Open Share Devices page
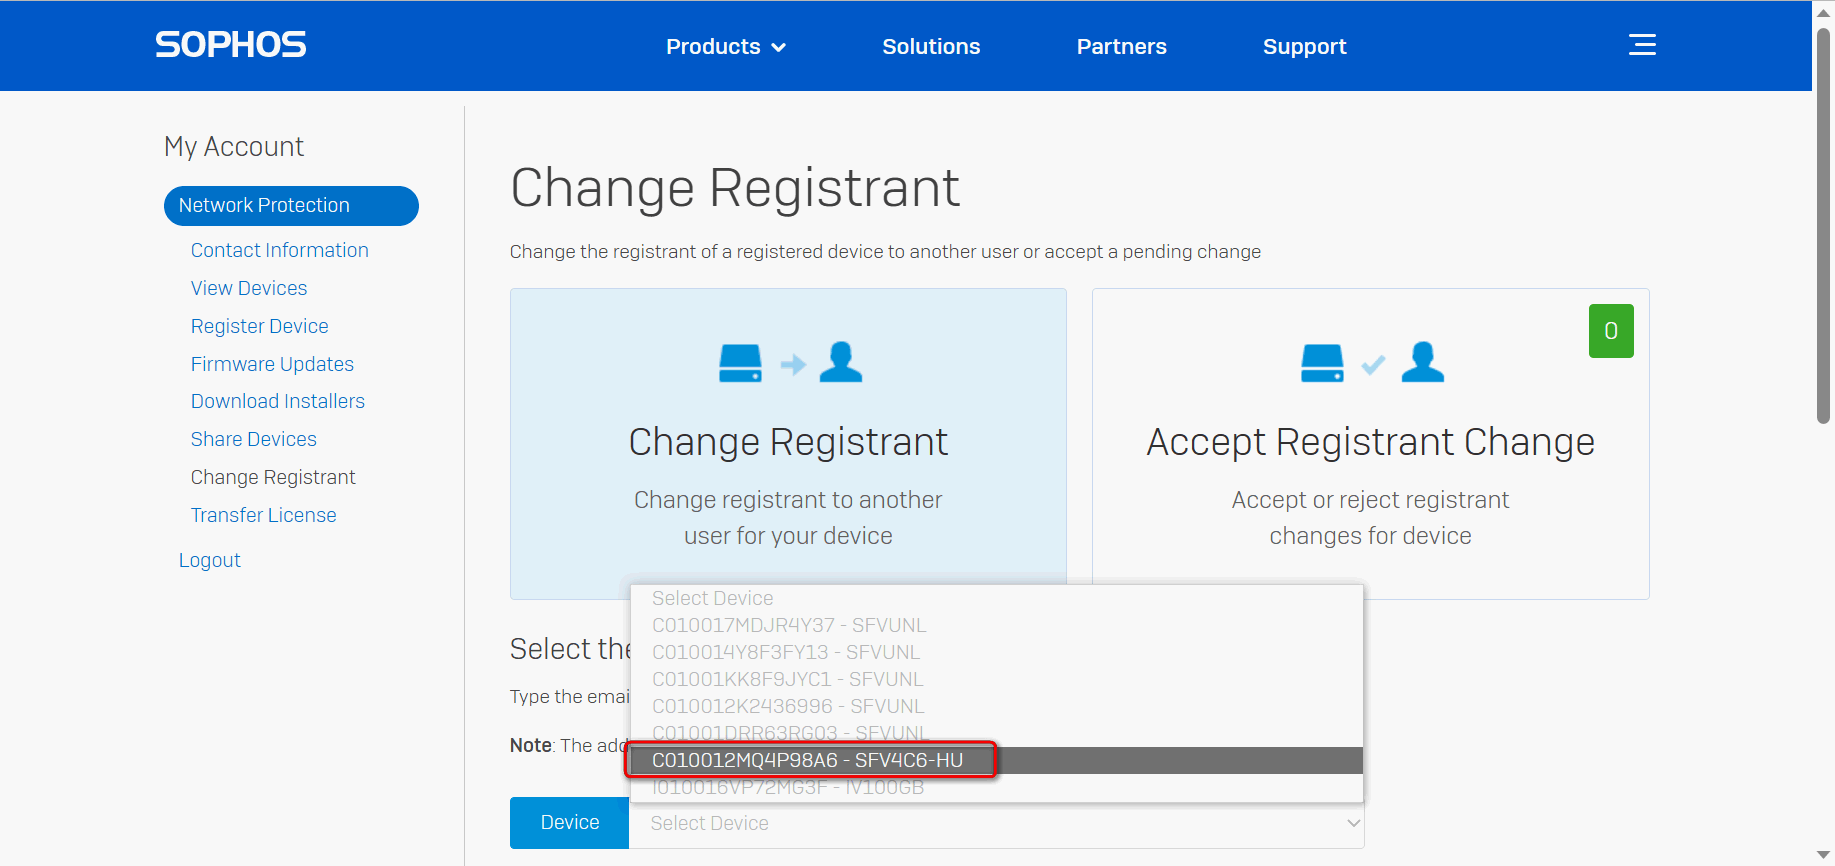This screenshot has width=1835, height=866. point(253,439)
